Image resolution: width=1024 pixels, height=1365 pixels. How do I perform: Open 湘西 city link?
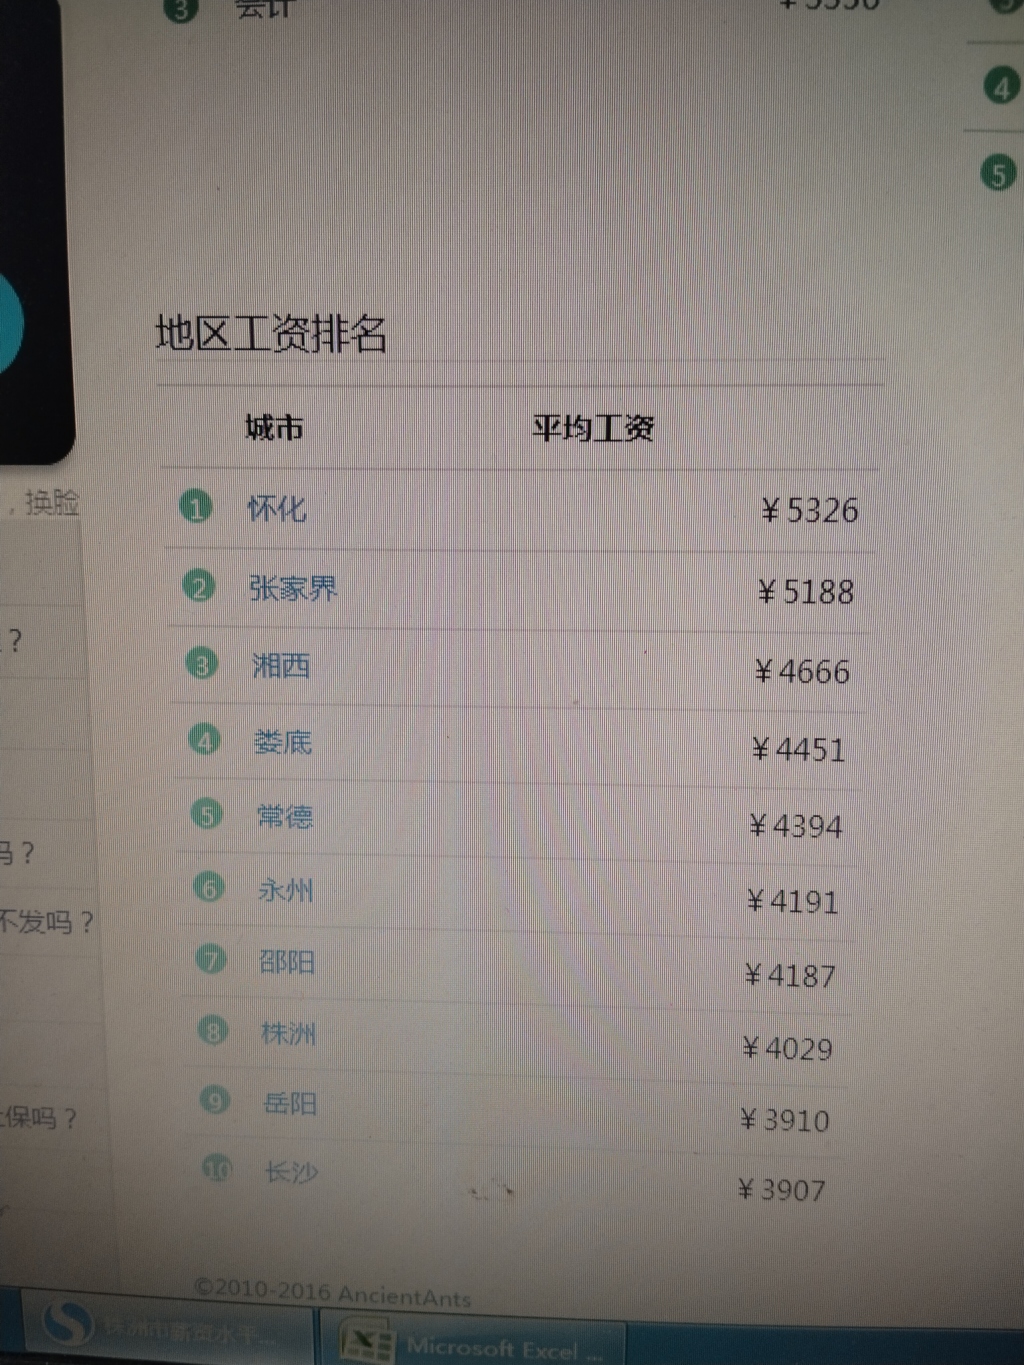[x=281, y=665]
